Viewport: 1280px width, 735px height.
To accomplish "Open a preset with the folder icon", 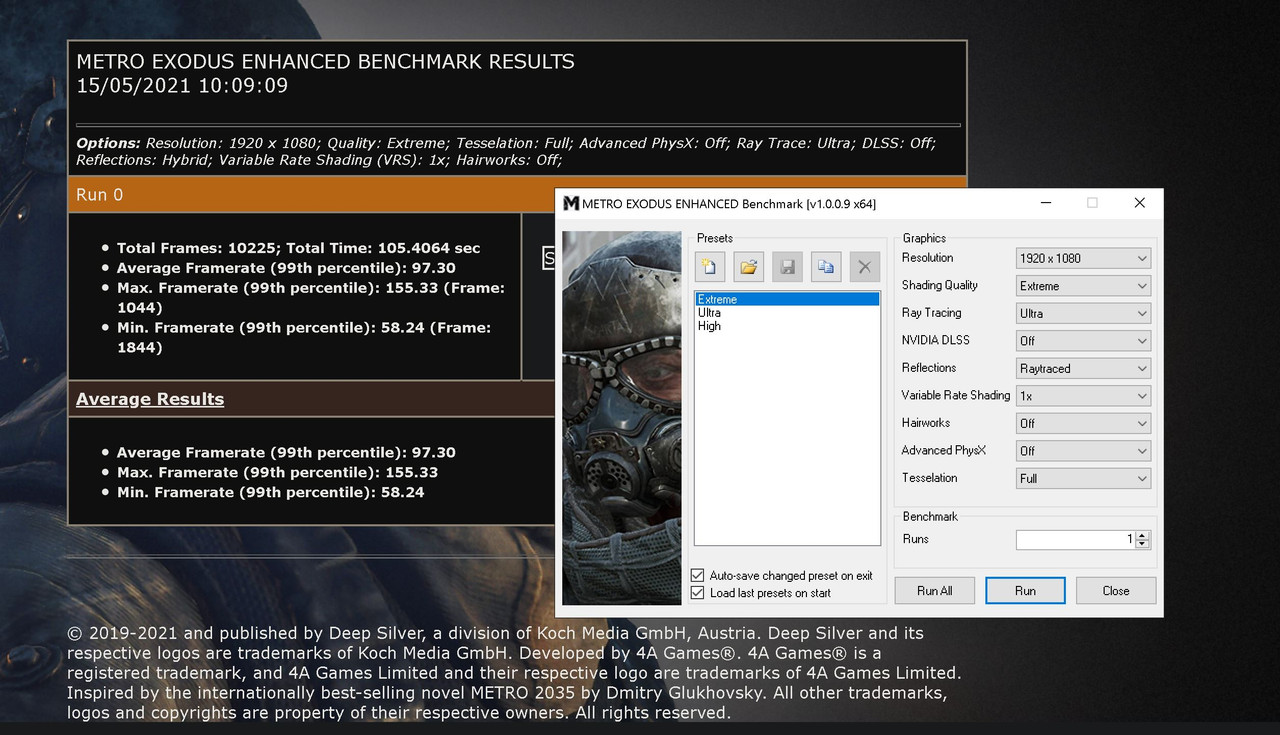I will click(748, 267).
